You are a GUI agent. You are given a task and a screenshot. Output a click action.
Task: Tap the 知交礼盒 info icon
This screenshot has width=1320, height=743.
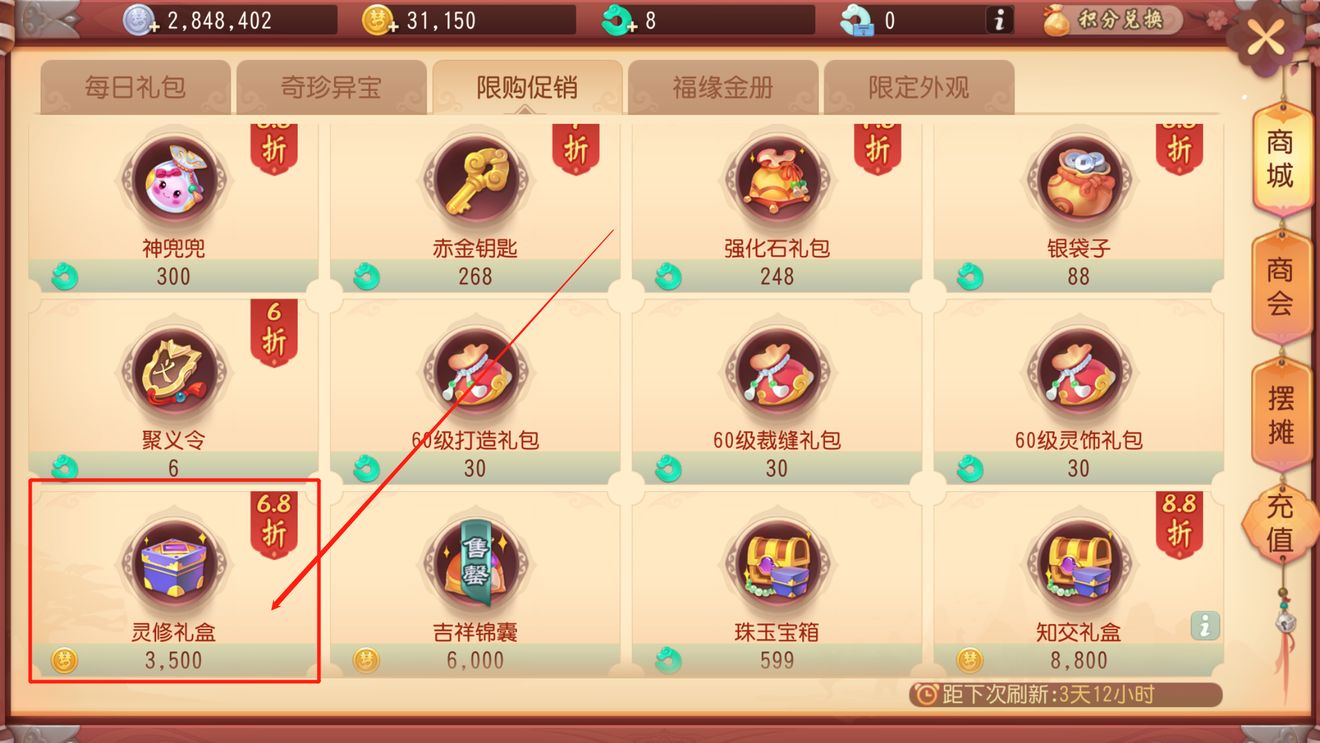point(1204,626)
